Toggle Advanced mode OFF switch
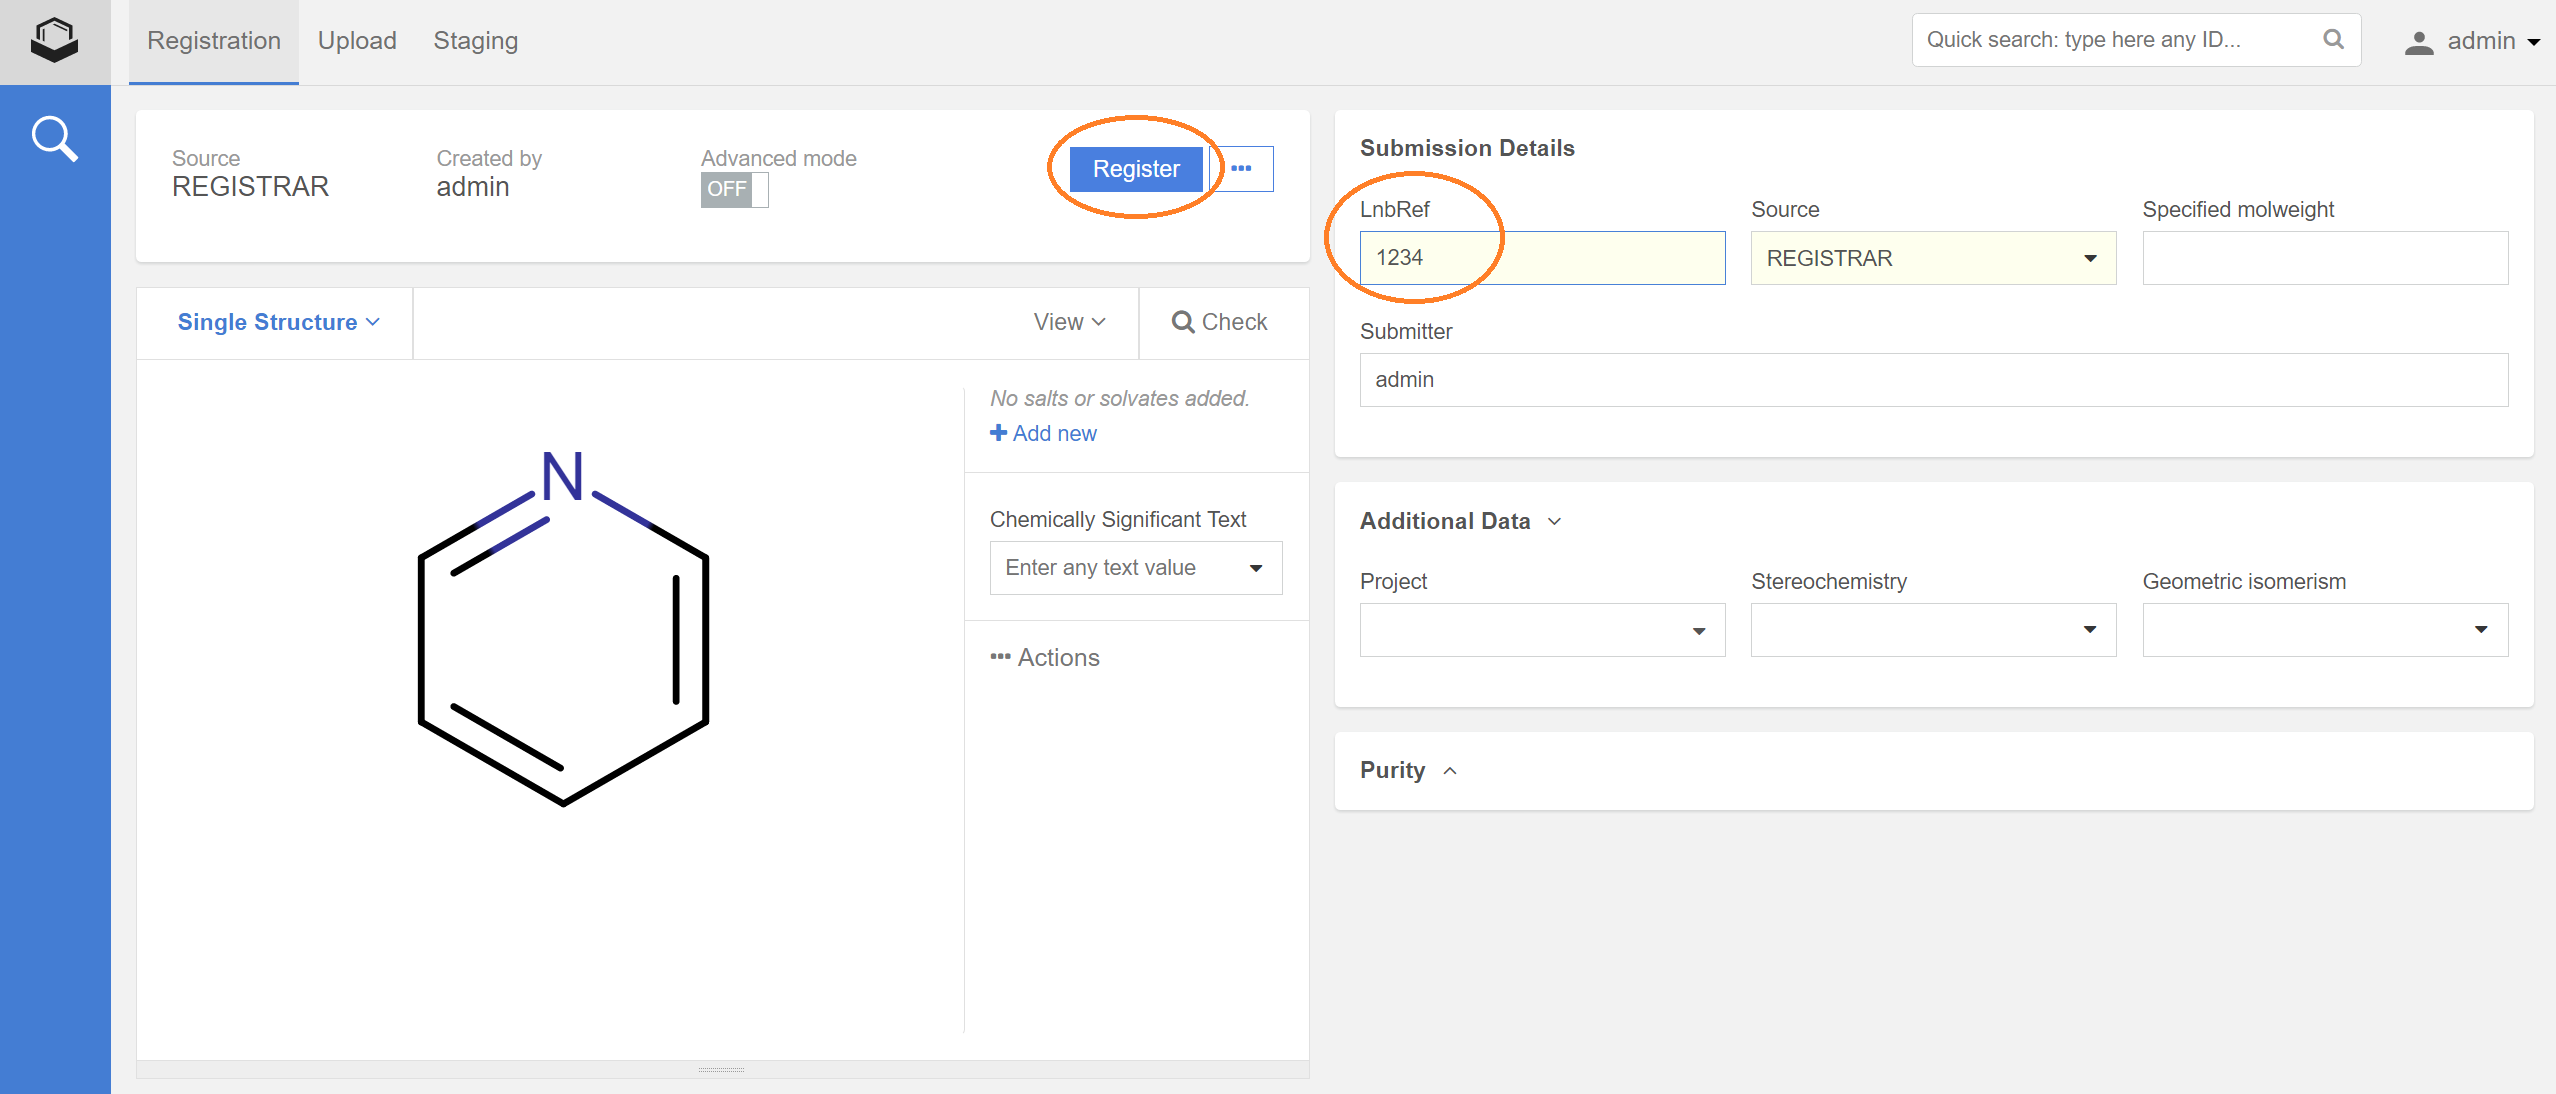 tap(734, 189)
